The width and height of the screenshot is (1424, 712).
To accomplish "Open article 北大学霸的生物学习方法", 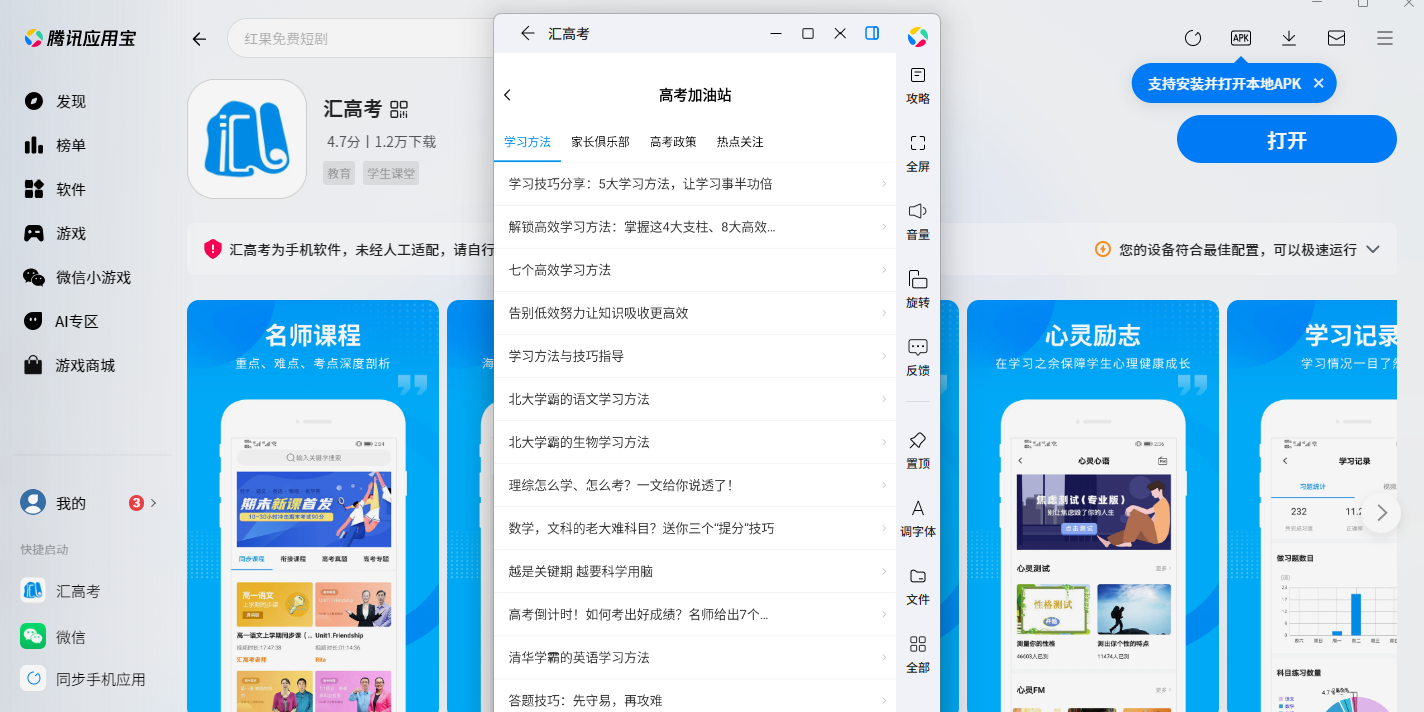I will pyautogui.click(x=695, y=442).
